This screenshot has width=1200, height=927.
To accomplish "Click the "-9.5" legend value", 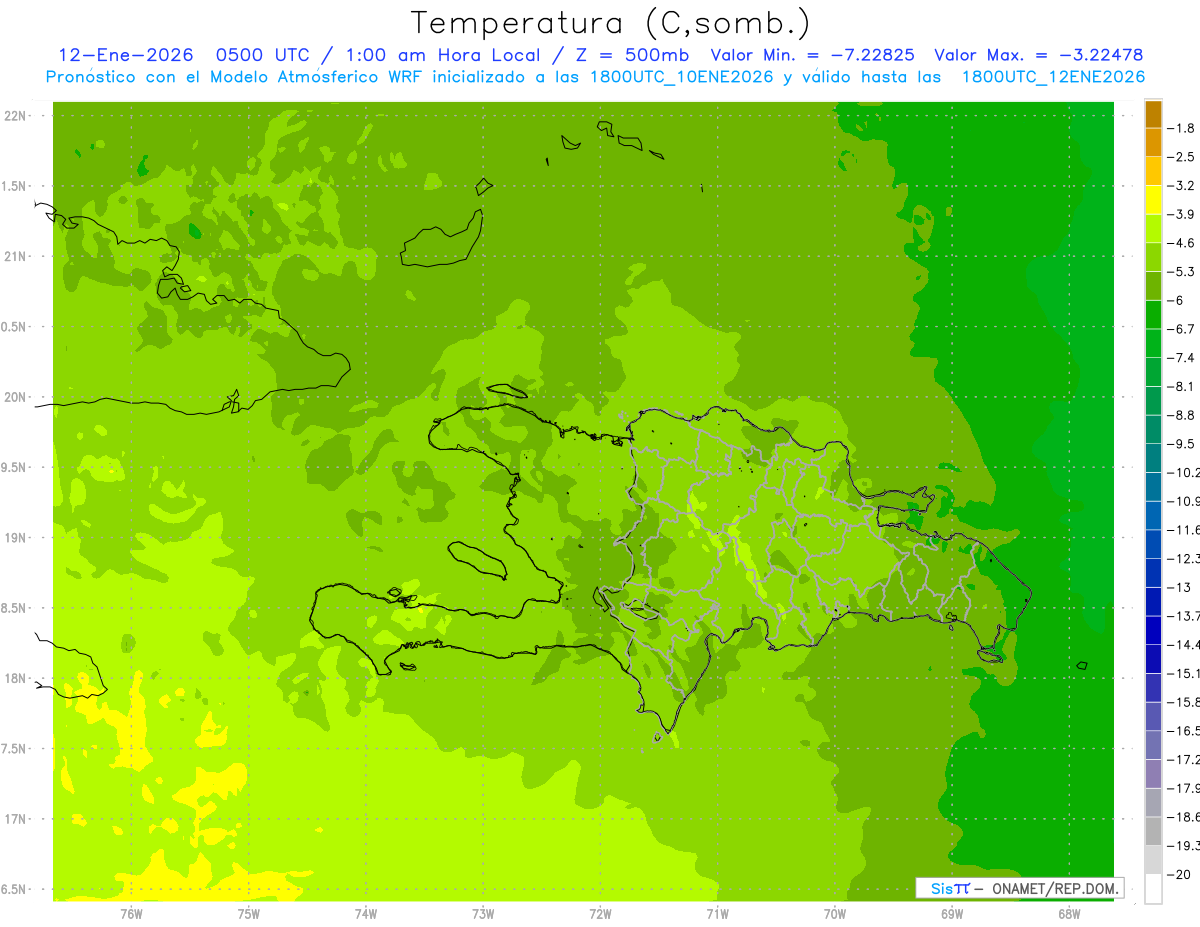I will pyautogui.click(x=1181, y=444).
